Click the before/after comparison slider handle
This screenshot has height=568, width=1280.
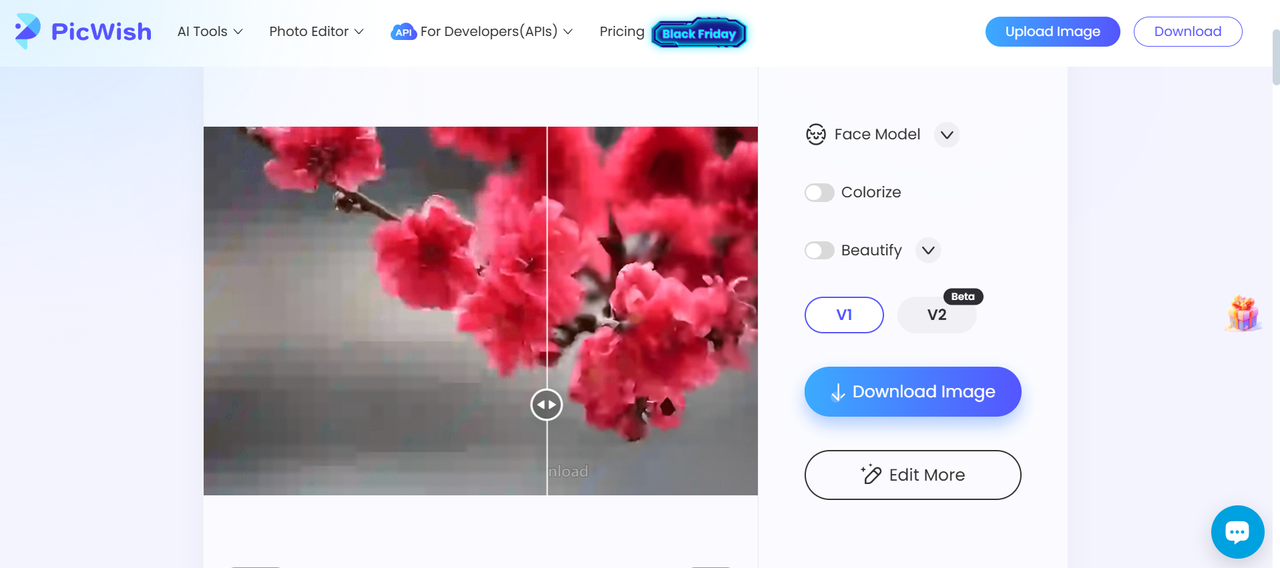tap(547, 404)
